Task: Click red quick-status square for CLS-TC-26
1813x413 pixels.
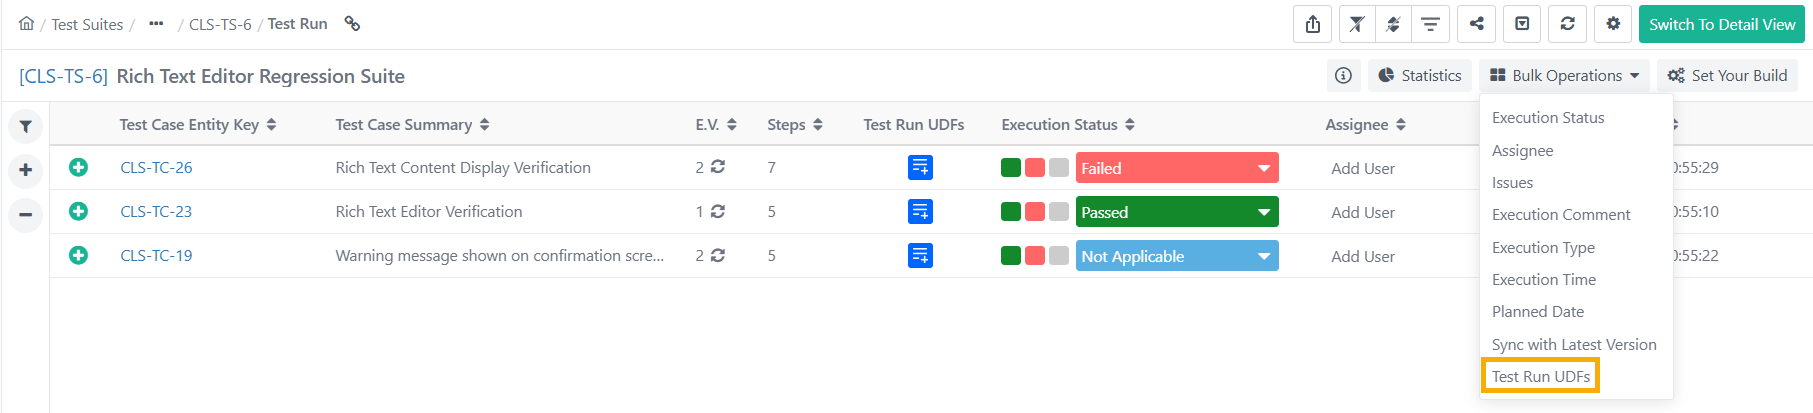Action: click(x=1035, y=168)
